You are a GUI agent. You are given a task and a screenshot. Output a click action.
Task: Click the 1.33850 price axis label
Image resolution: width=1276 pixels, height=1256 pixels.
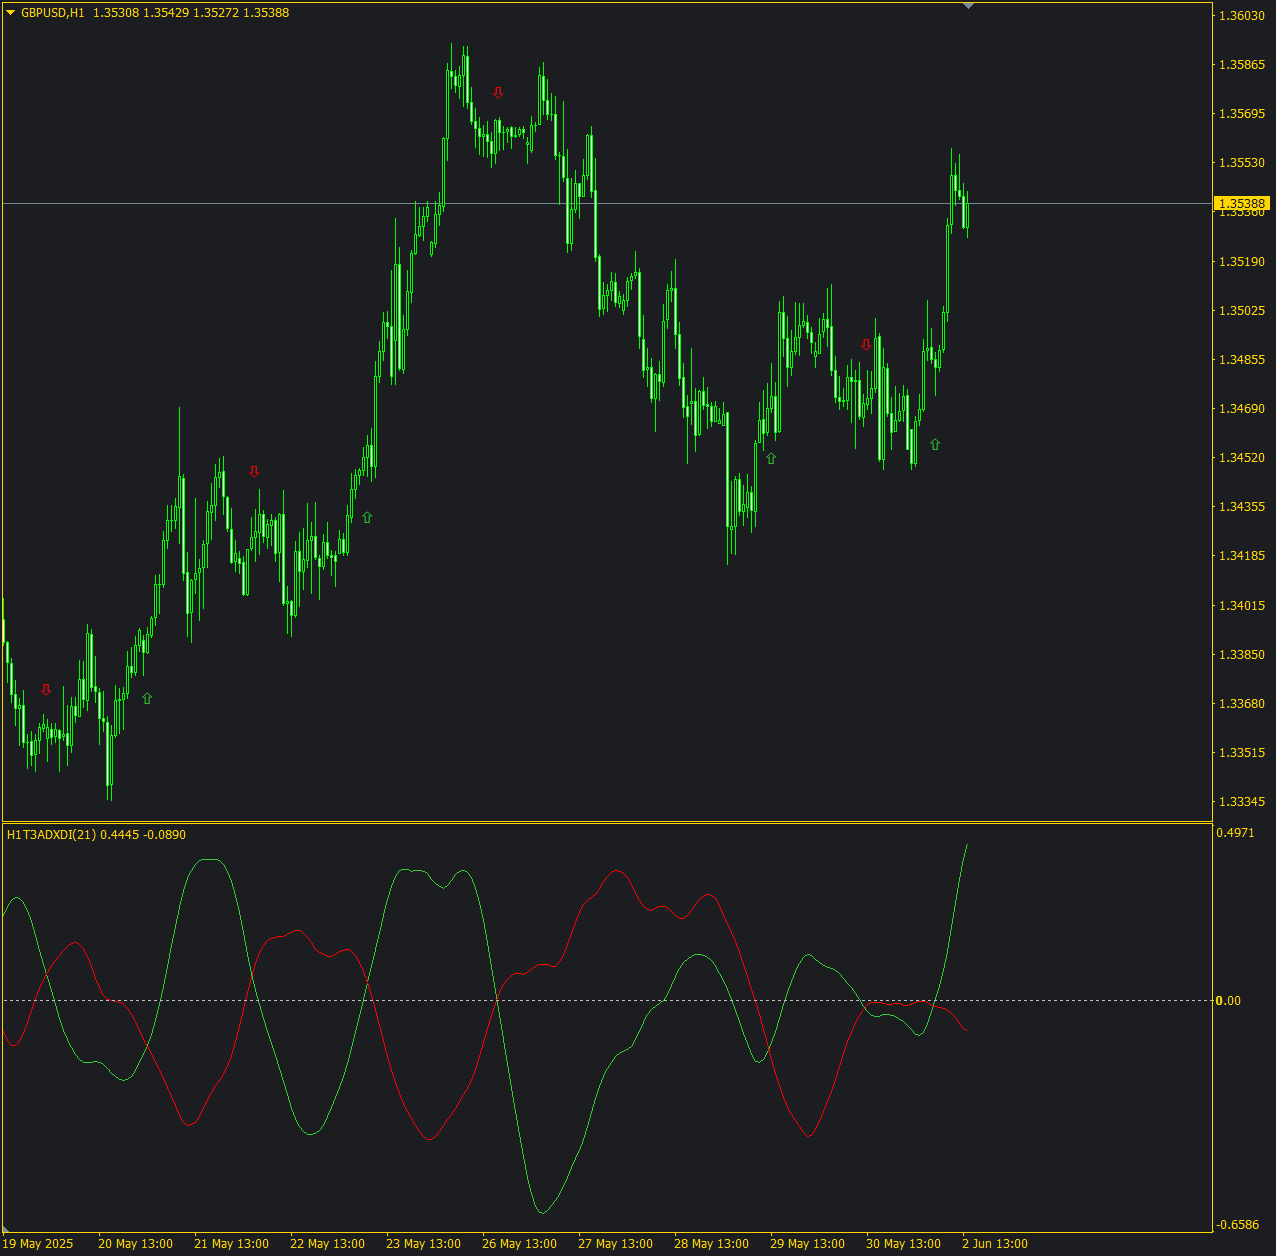tap(1241, 654)
